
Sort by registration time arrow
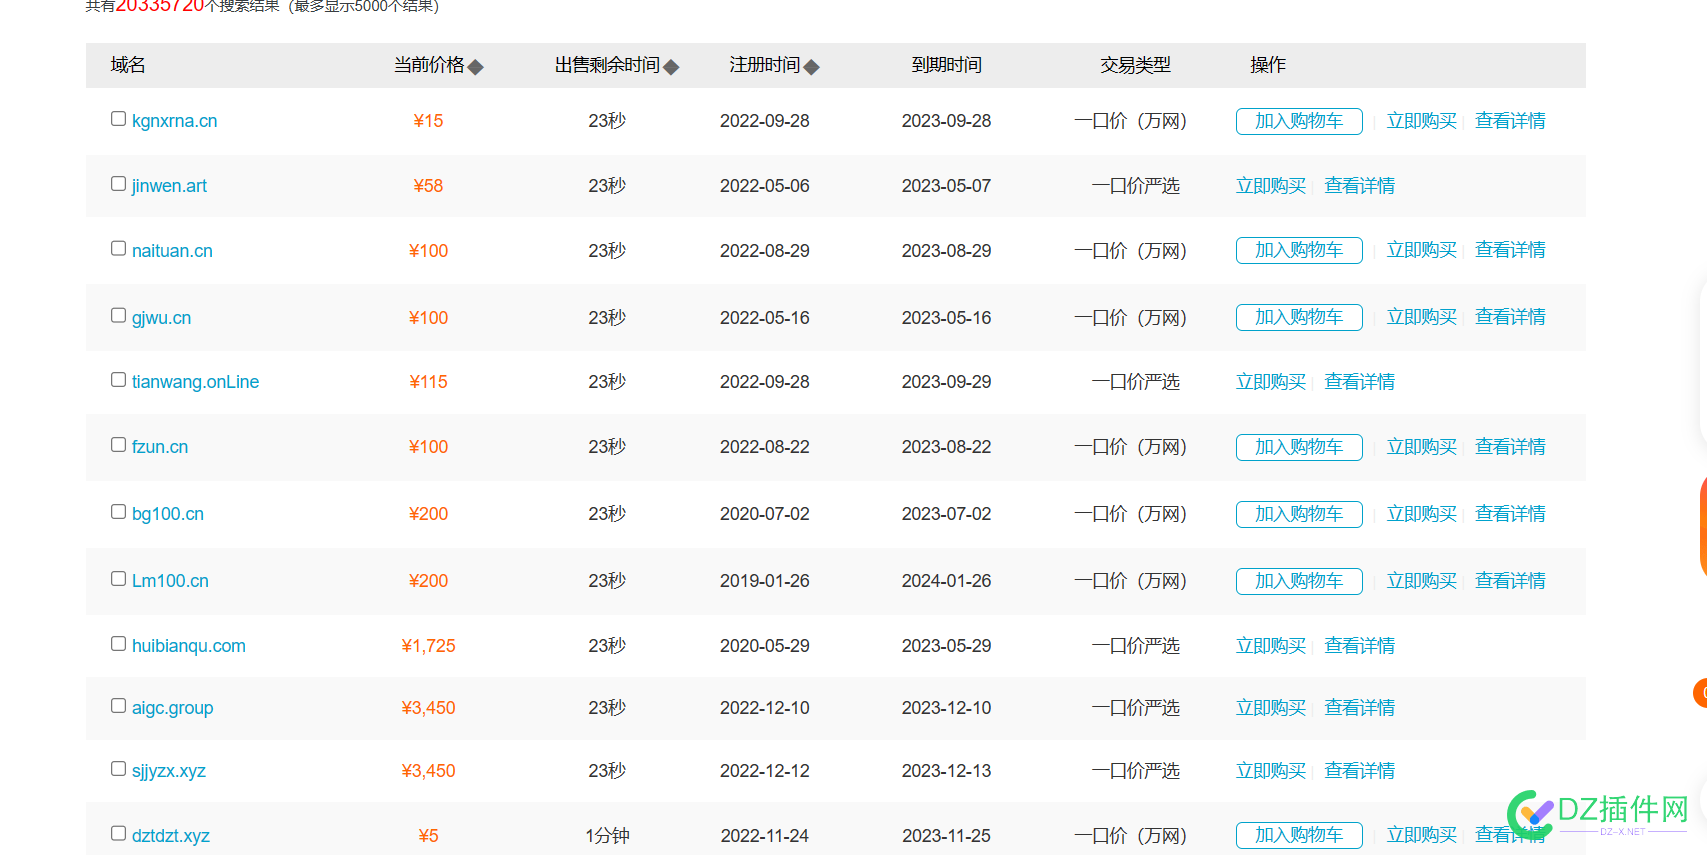pos(812,67)
